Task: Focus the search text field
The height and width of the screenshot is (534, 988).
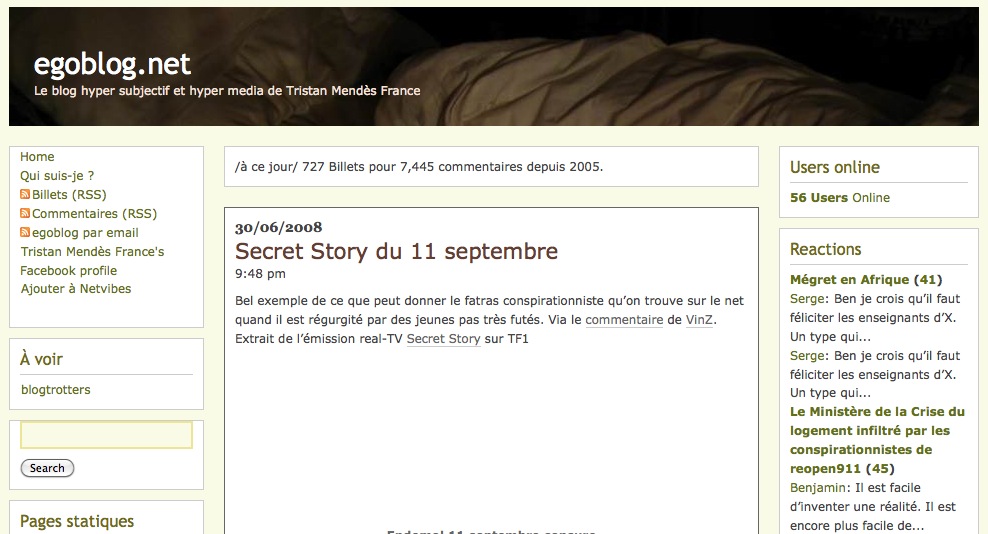Action: point(106,435)
